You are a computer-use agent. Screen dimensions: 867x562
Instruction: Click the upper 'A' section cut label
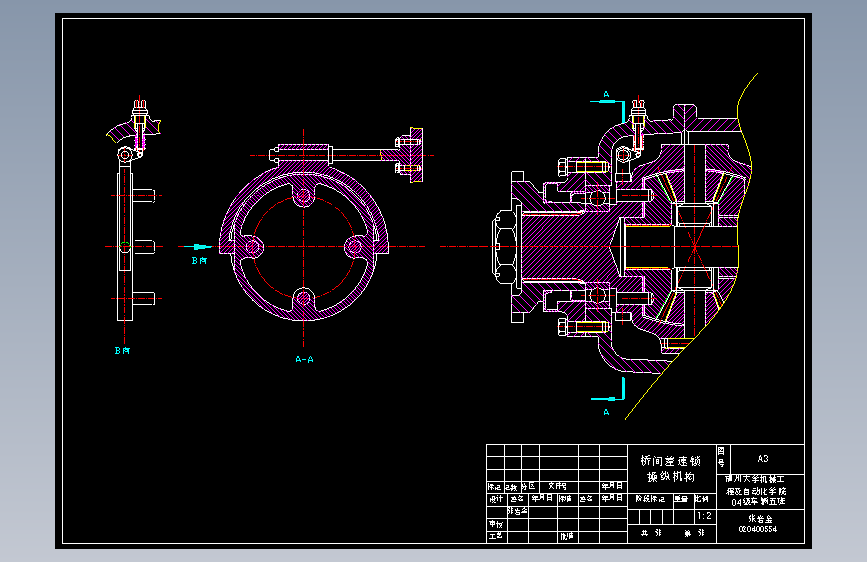click(606, 94)
